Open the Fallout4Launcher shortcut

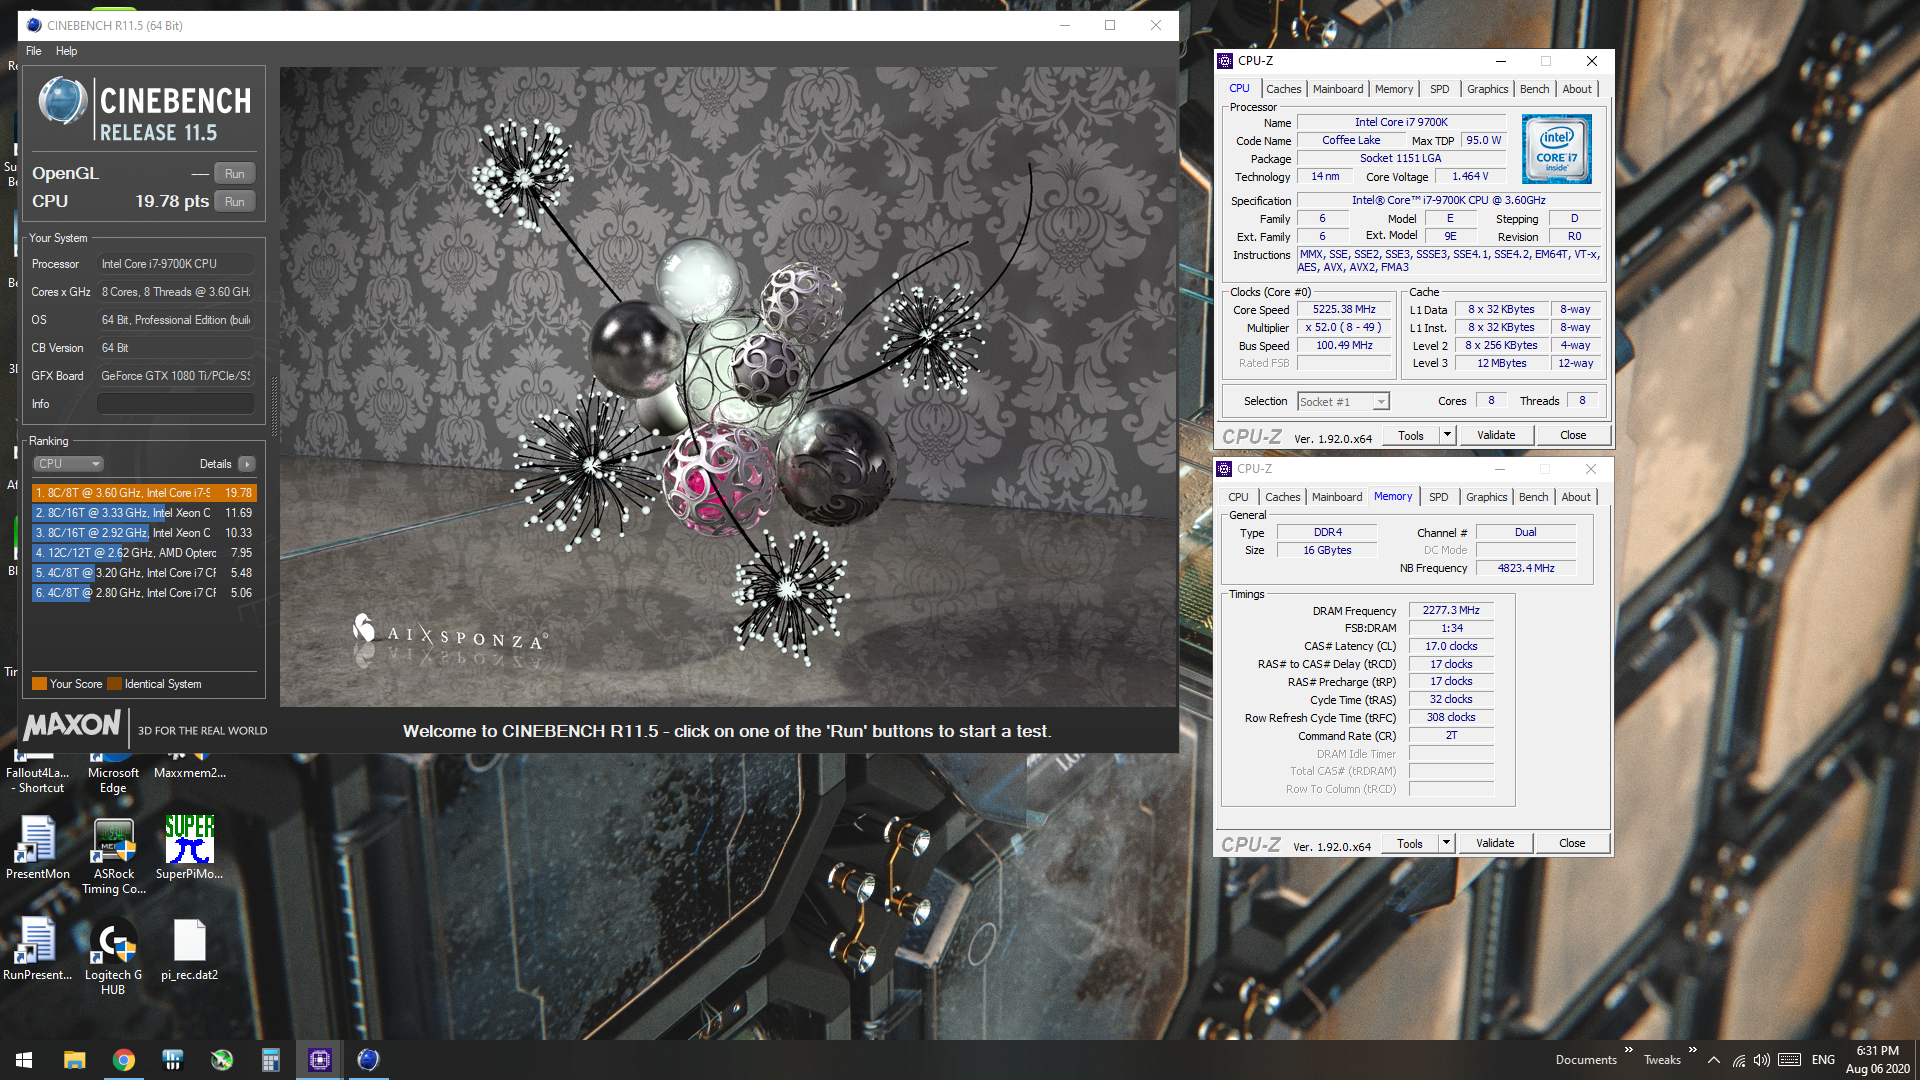[x=38, y=772]
